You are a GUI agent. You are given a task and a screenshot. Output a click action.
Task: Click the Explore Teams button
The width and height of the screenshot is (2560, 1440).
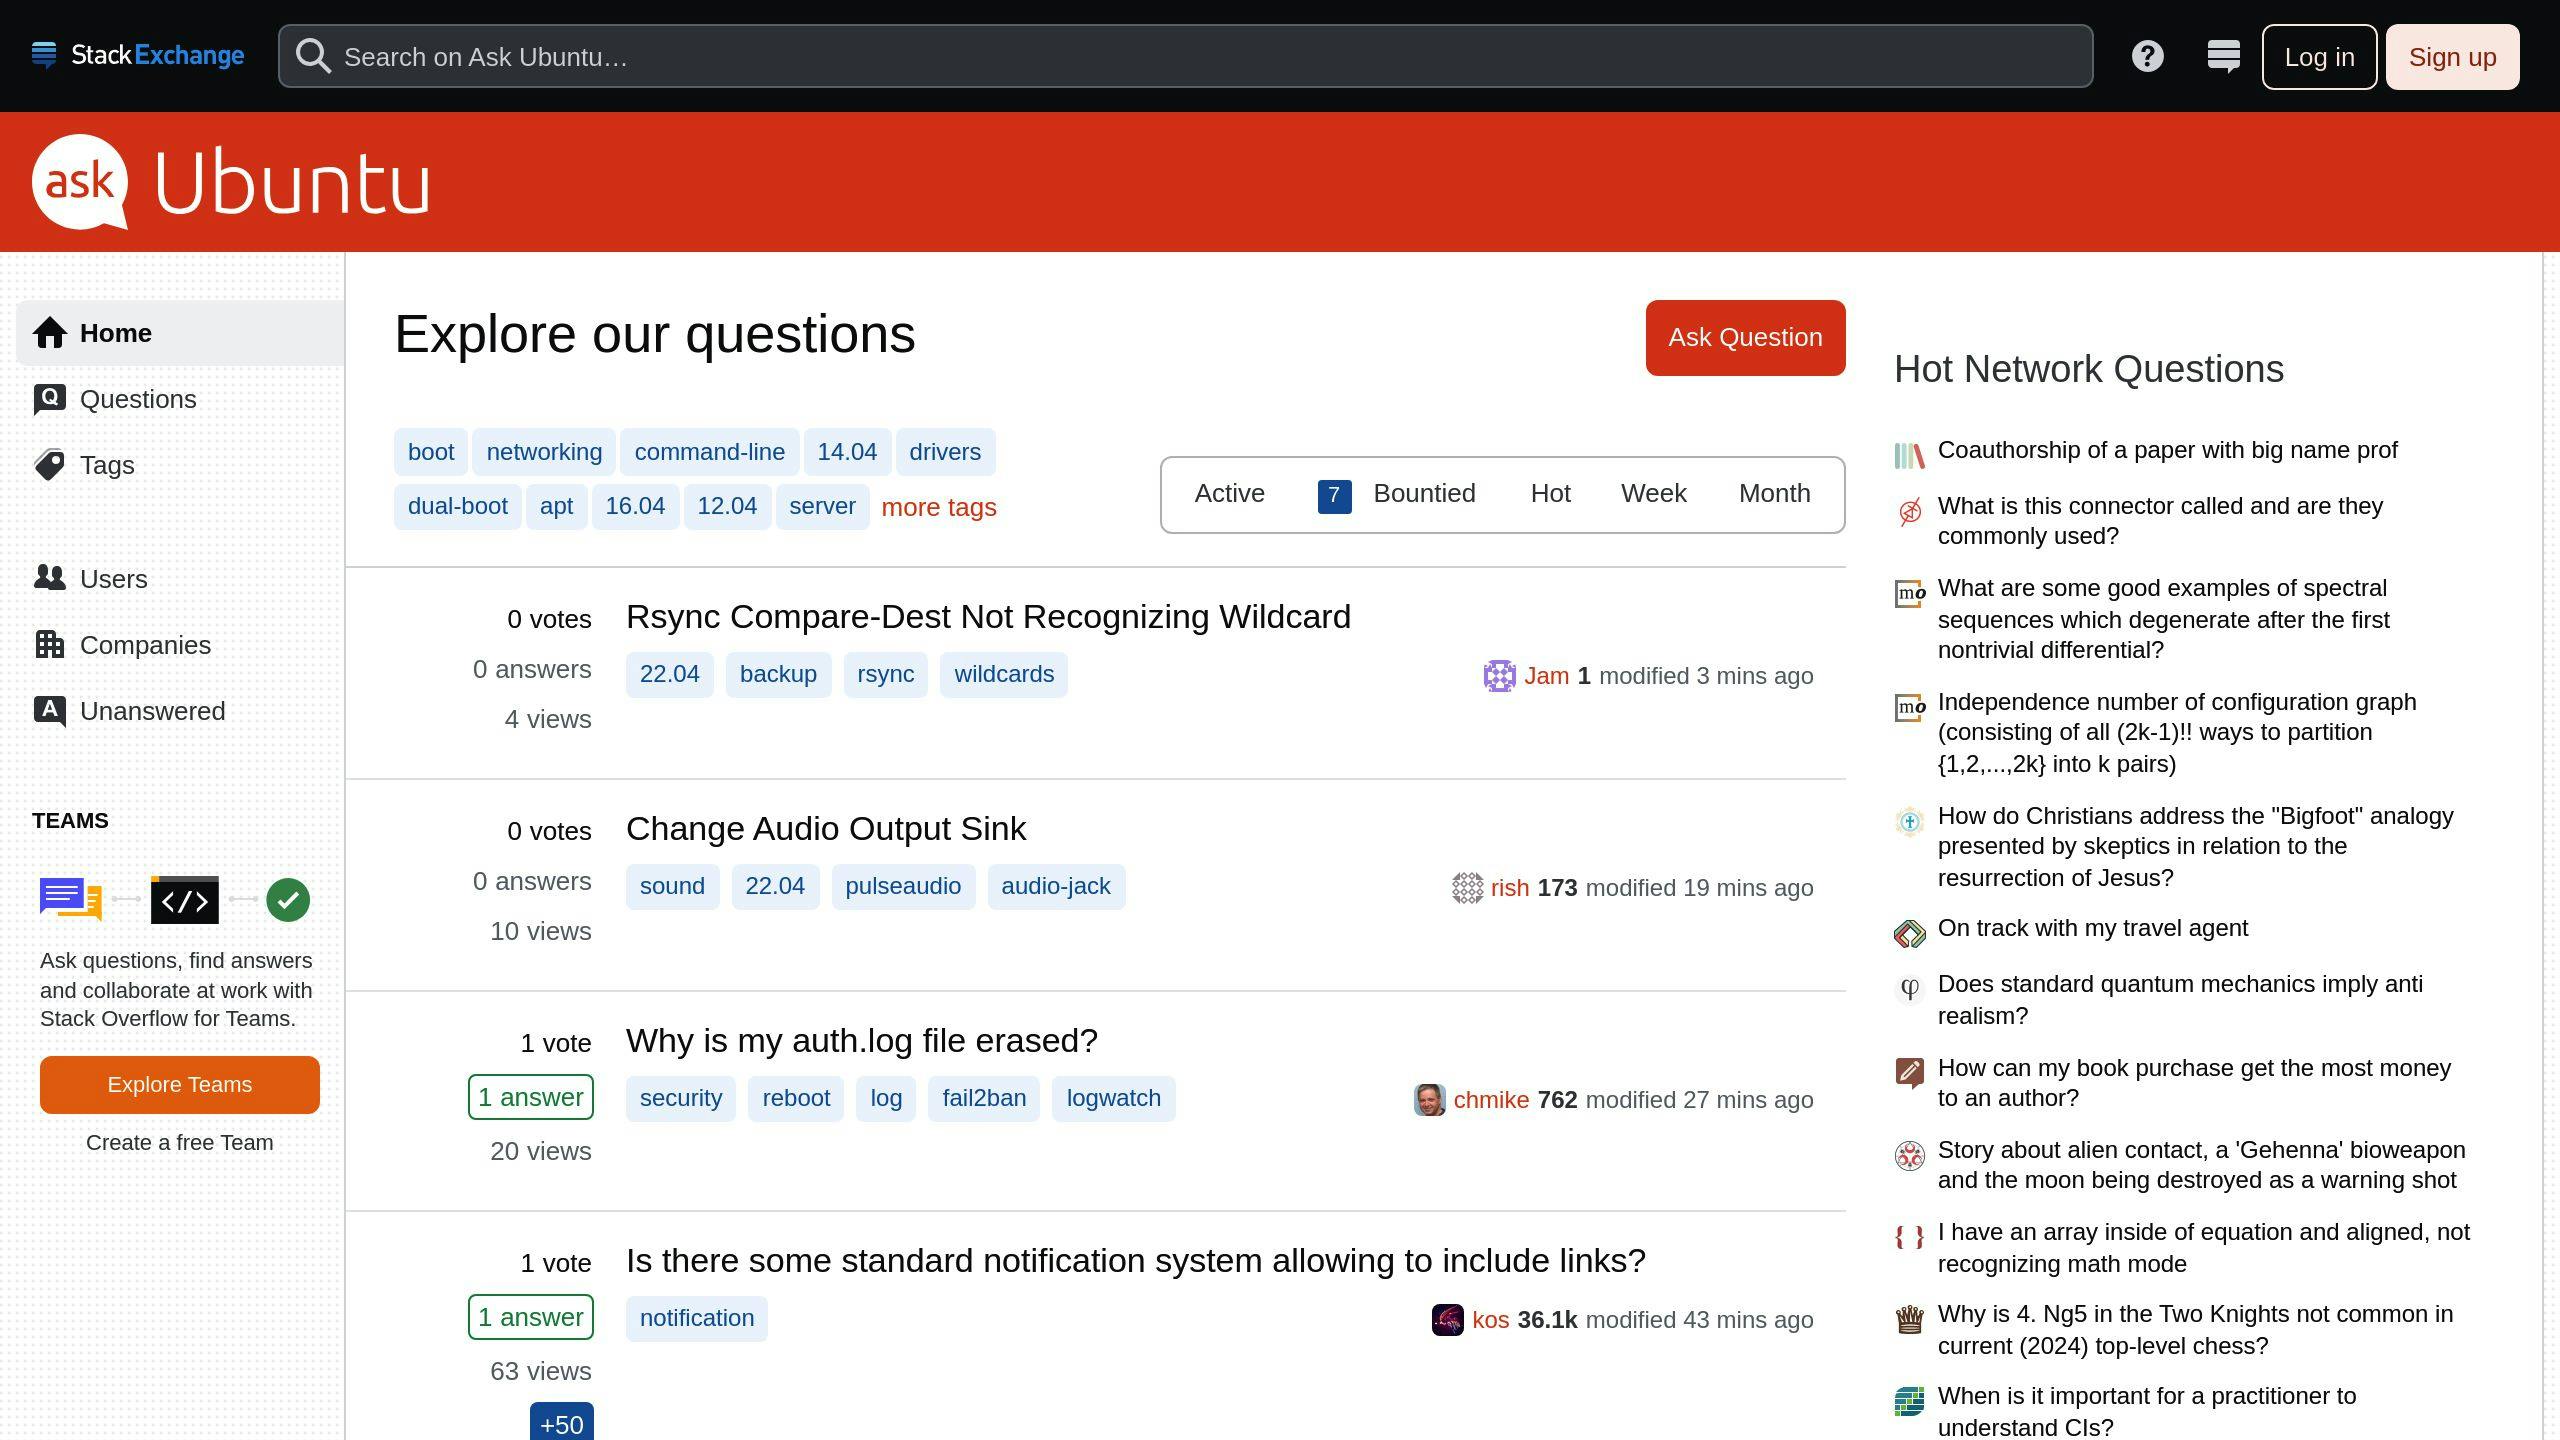179,1084
